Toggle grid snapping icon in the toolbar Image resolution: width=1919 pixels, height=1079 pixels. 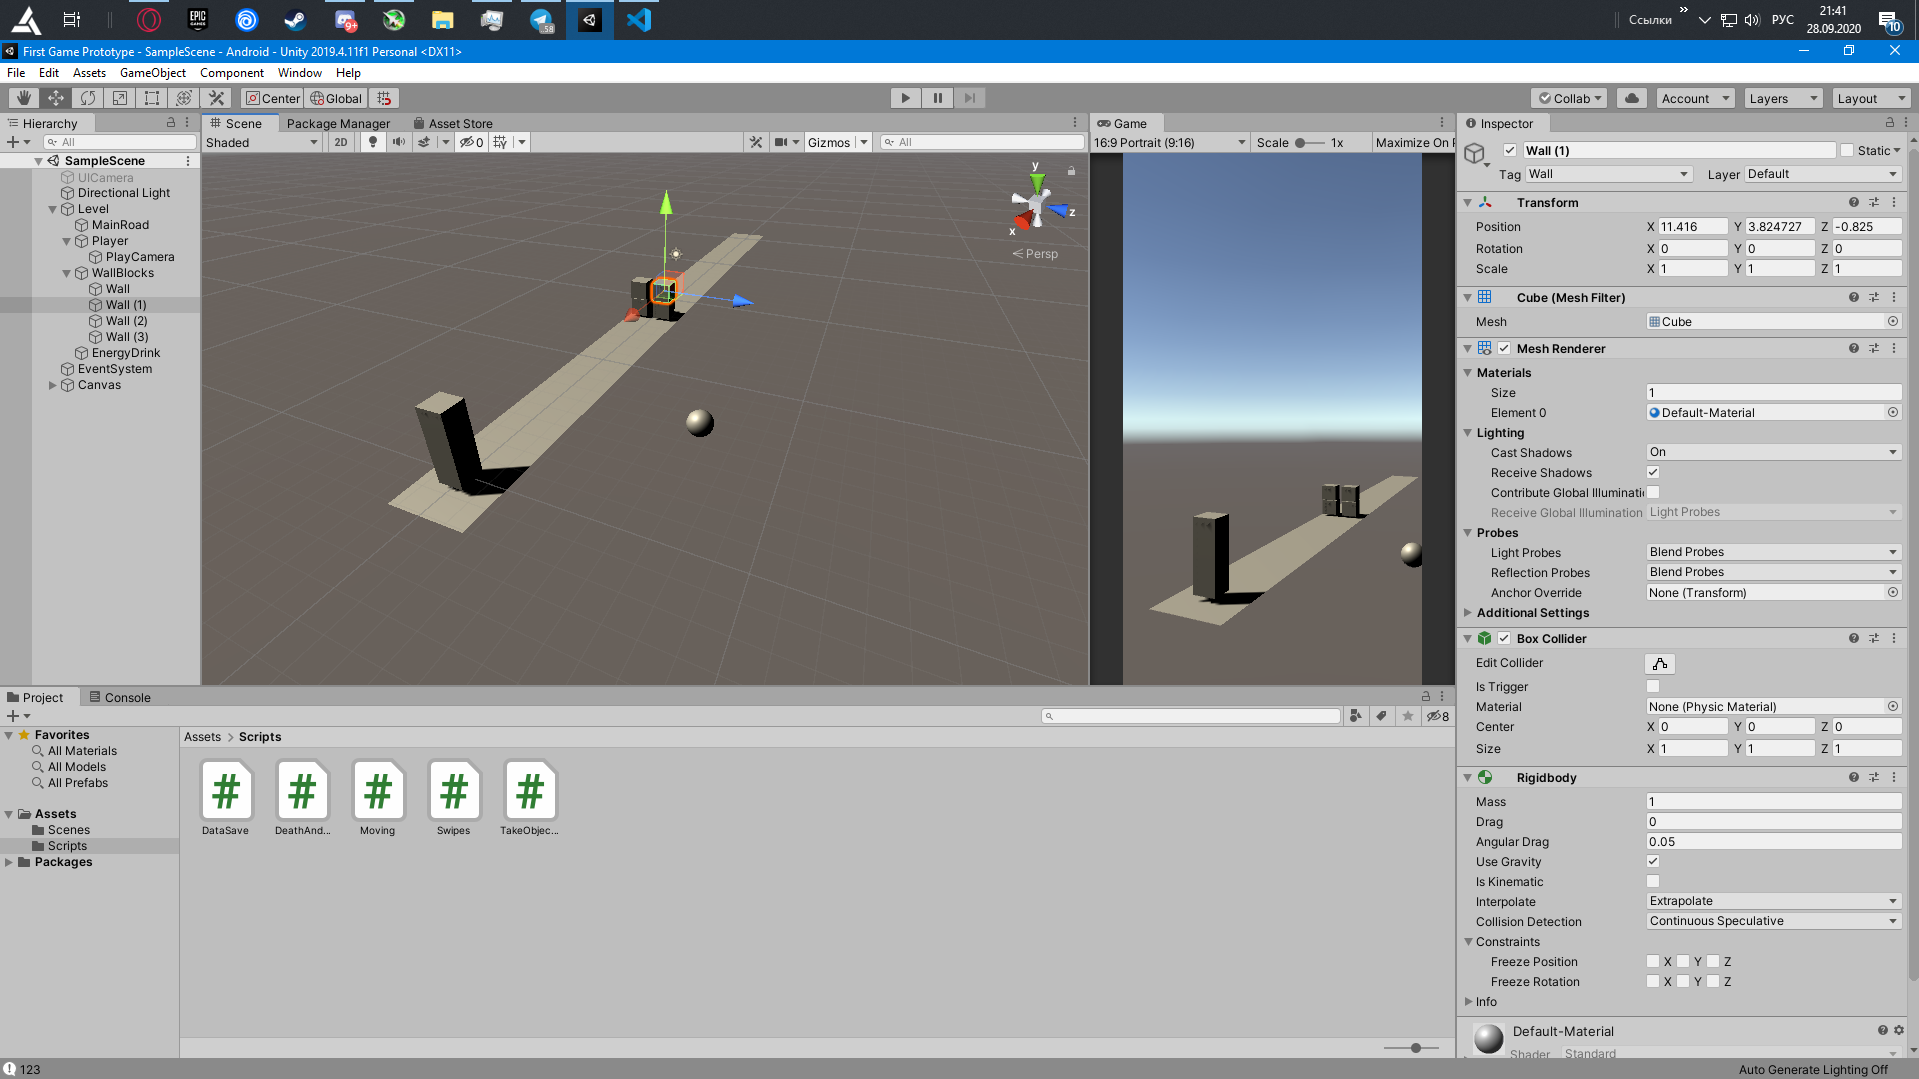click(384, 98)
